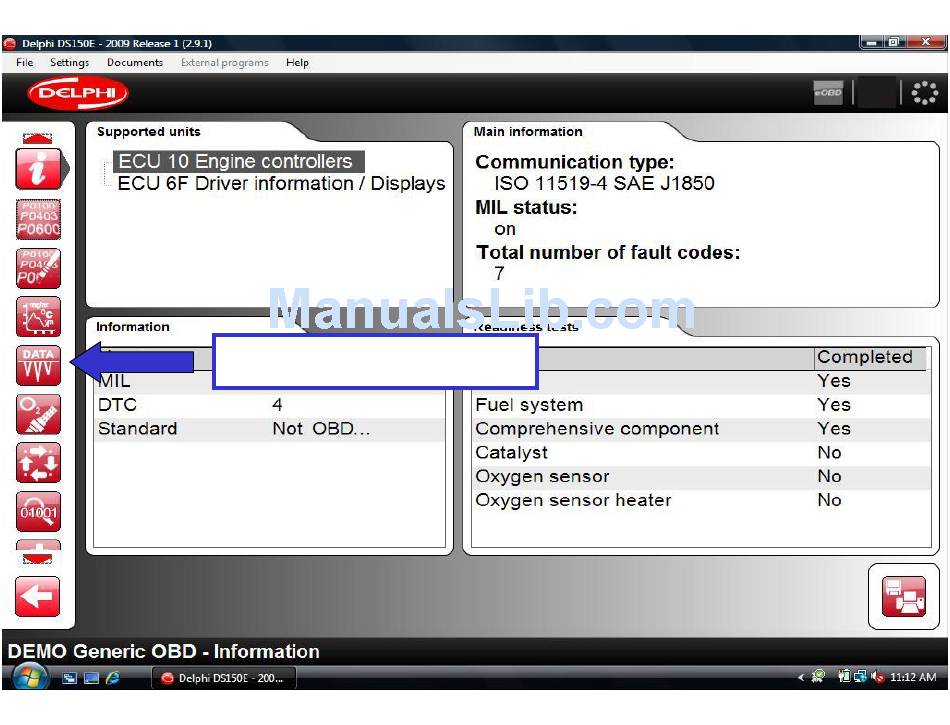Click the DTC row in Information
Image resolution: width=950 pixels, height=725 pixels.
click(x=270, y=405)
